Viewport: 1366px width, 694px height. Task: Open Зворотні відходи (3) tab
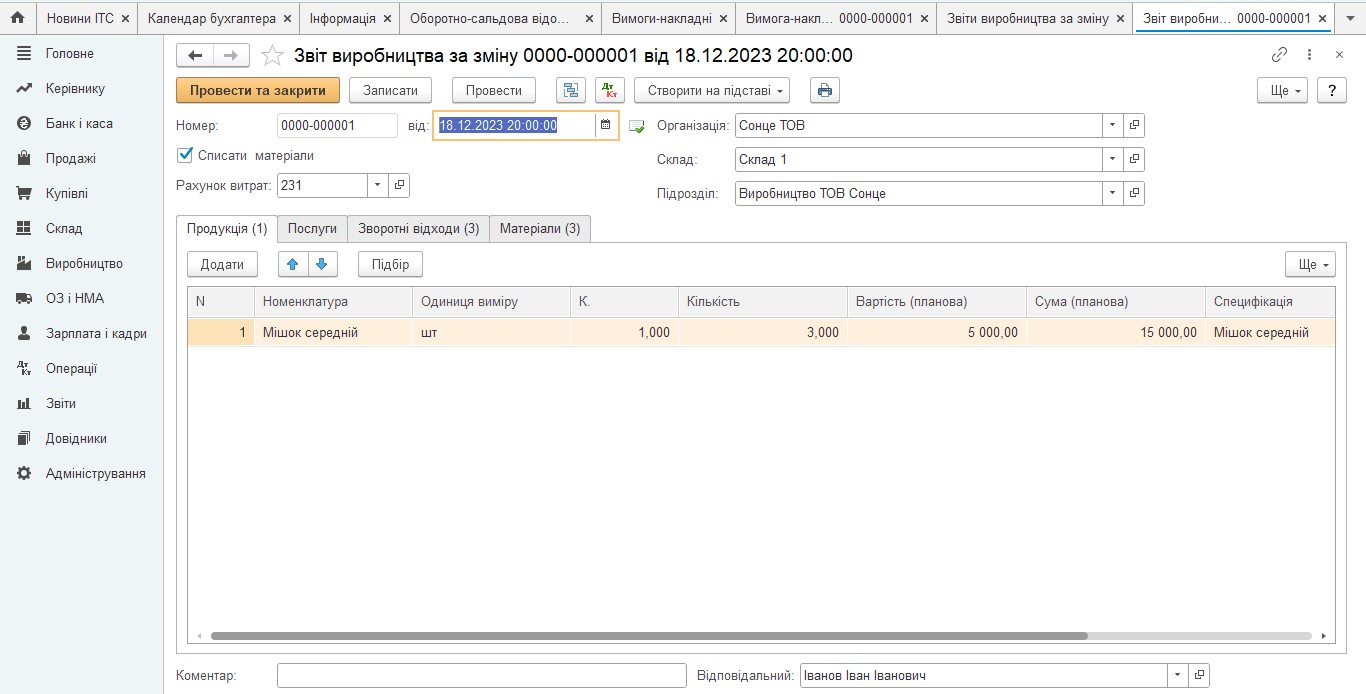[x=418, y=228]
